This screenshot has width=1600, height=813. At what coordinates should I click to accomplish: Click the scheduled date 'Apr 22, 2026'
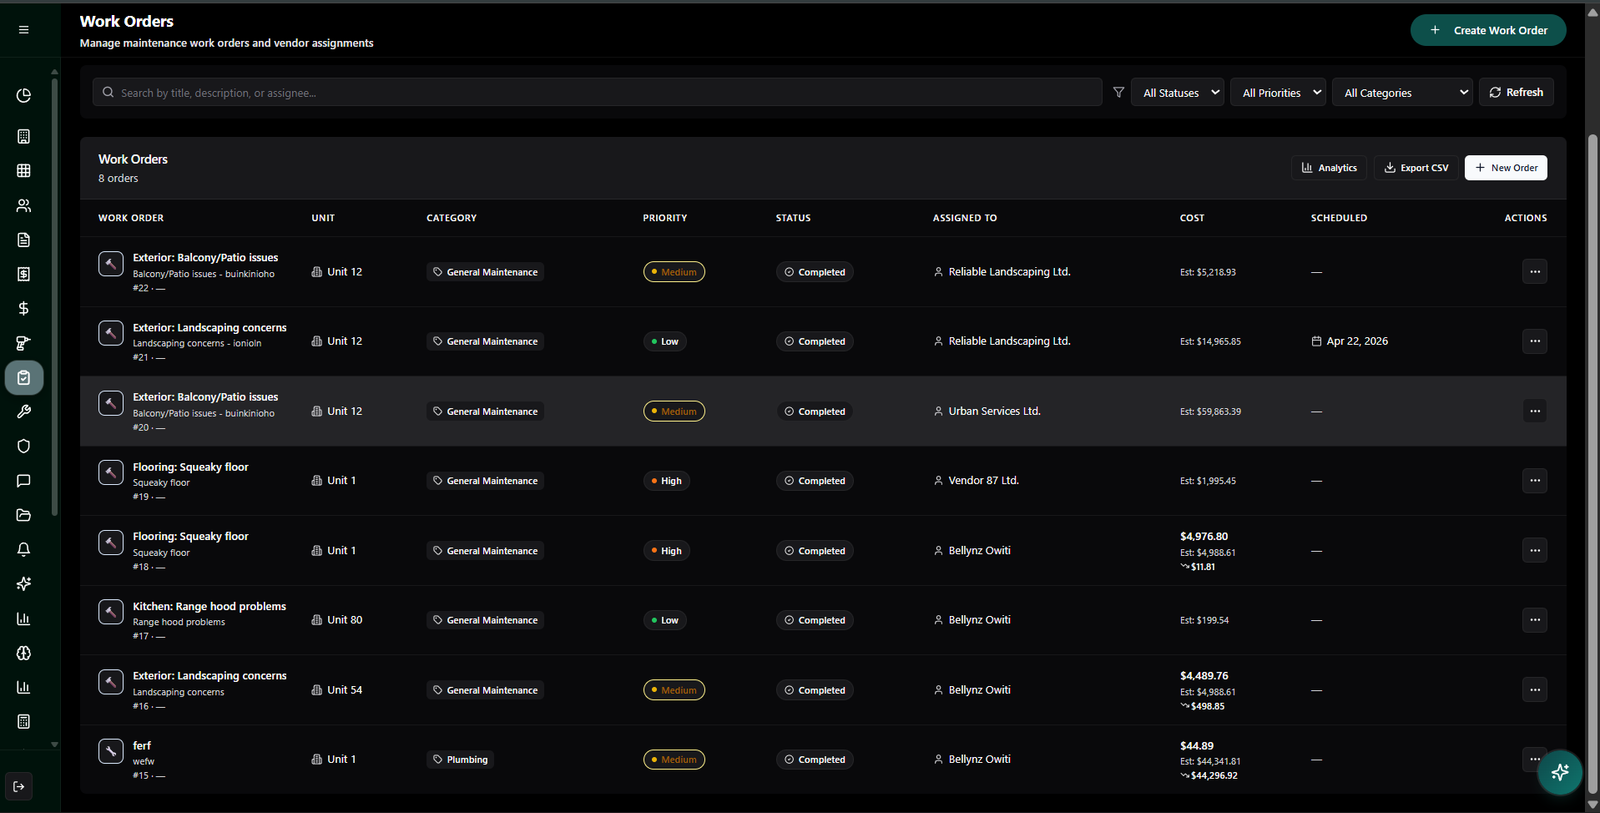point(1357,341)
